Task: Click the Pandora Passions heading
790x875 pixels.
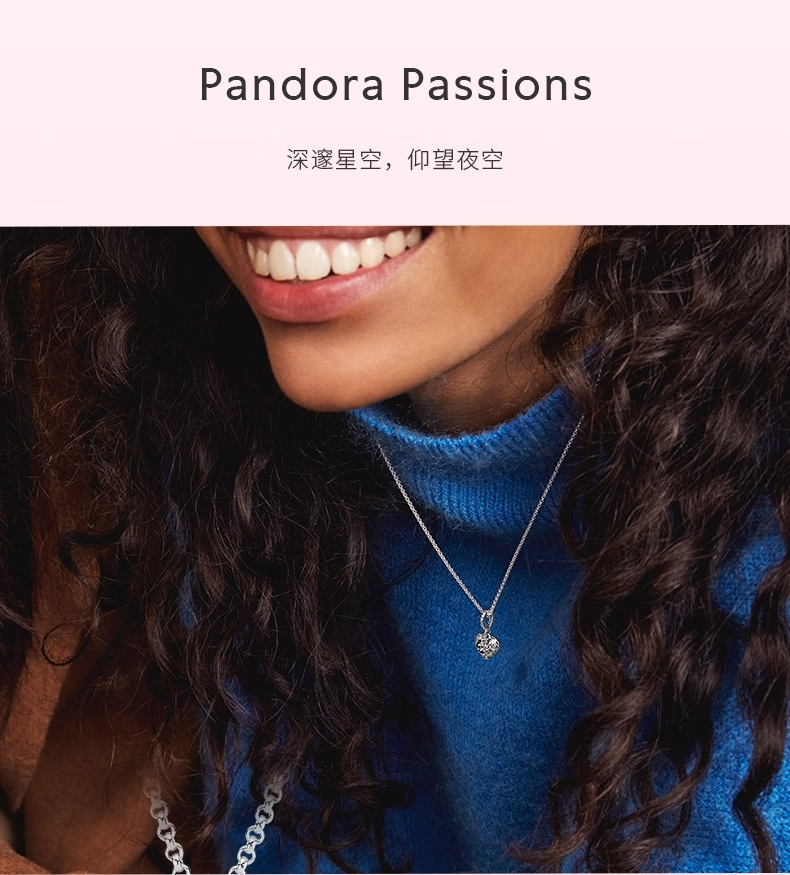Action: pos(396,84)
